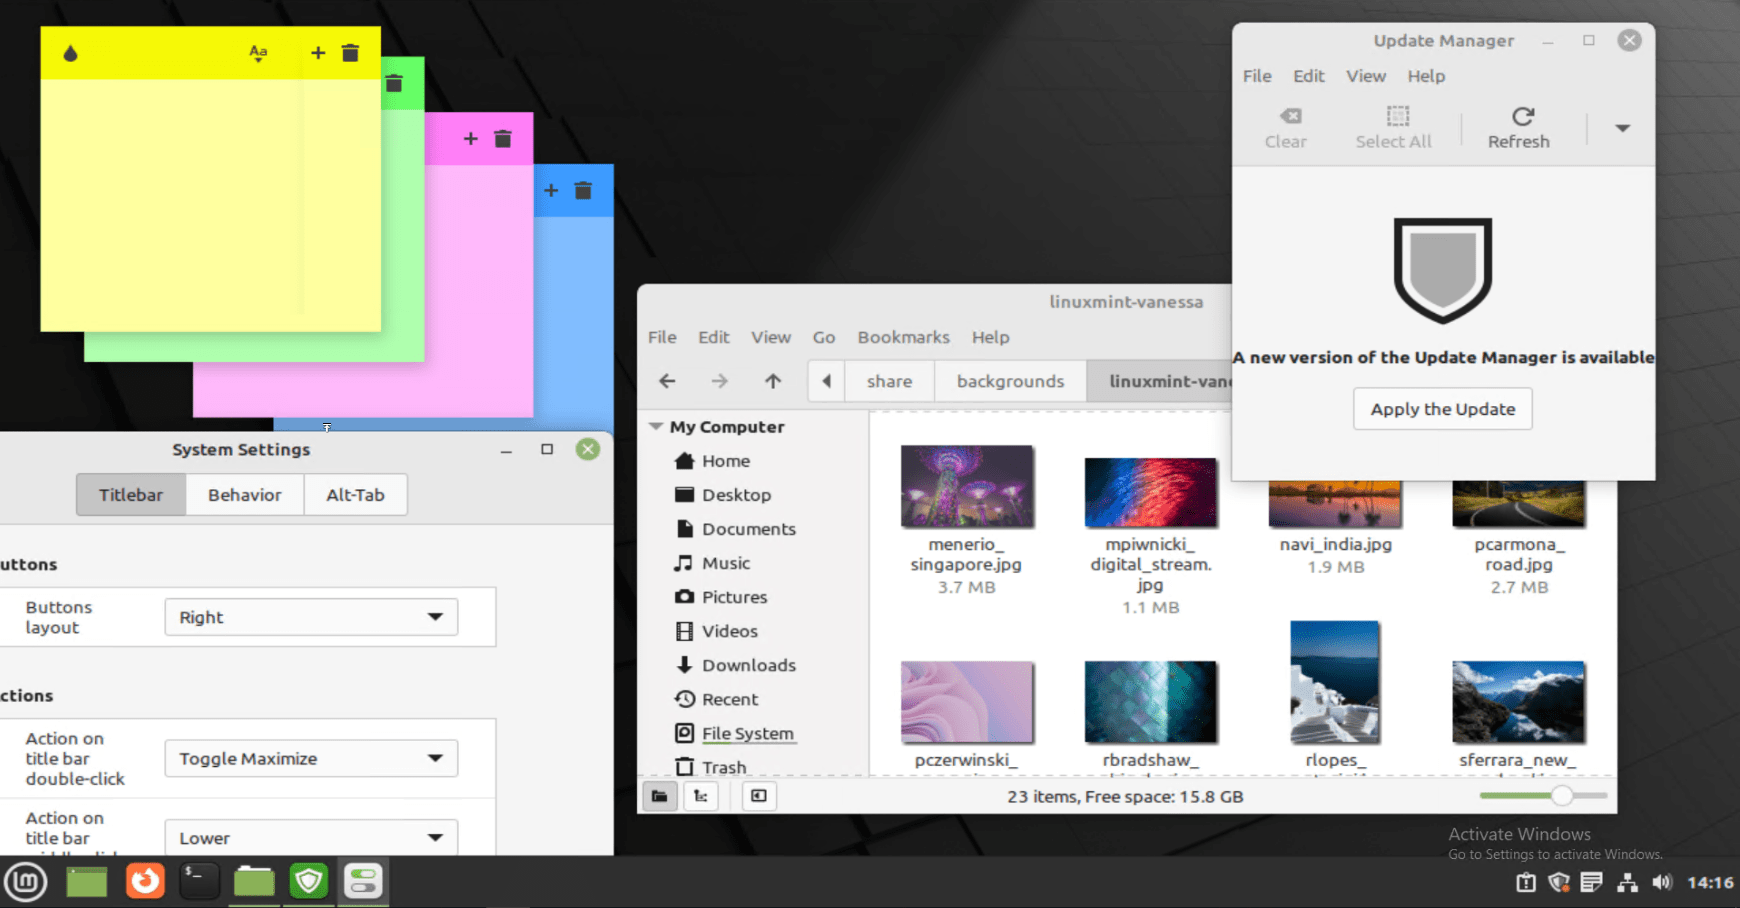Delete the pink sticky note with trash icon
The height and width of the screenshot is (908, 1740).
(503, 139)
